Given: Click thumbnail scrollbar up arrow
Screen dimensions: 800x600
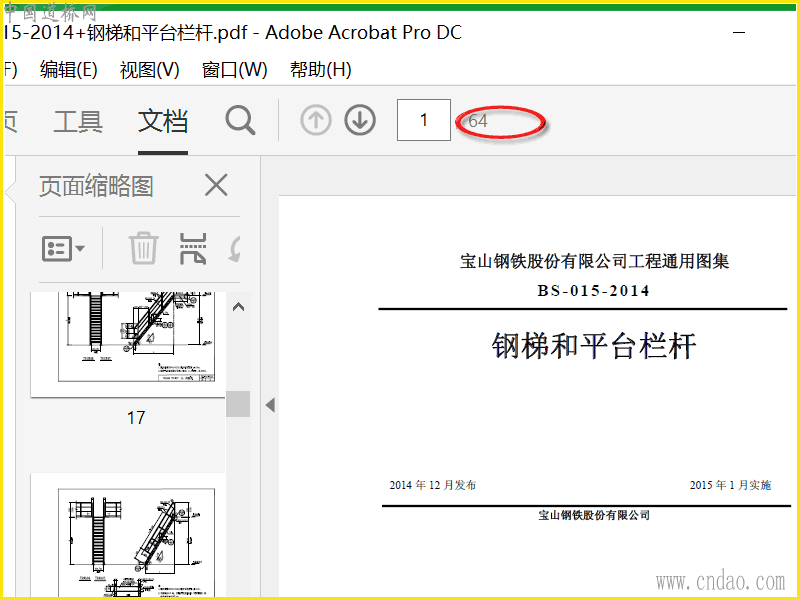Looking at the screenshot, I should (x=238, y=307).
